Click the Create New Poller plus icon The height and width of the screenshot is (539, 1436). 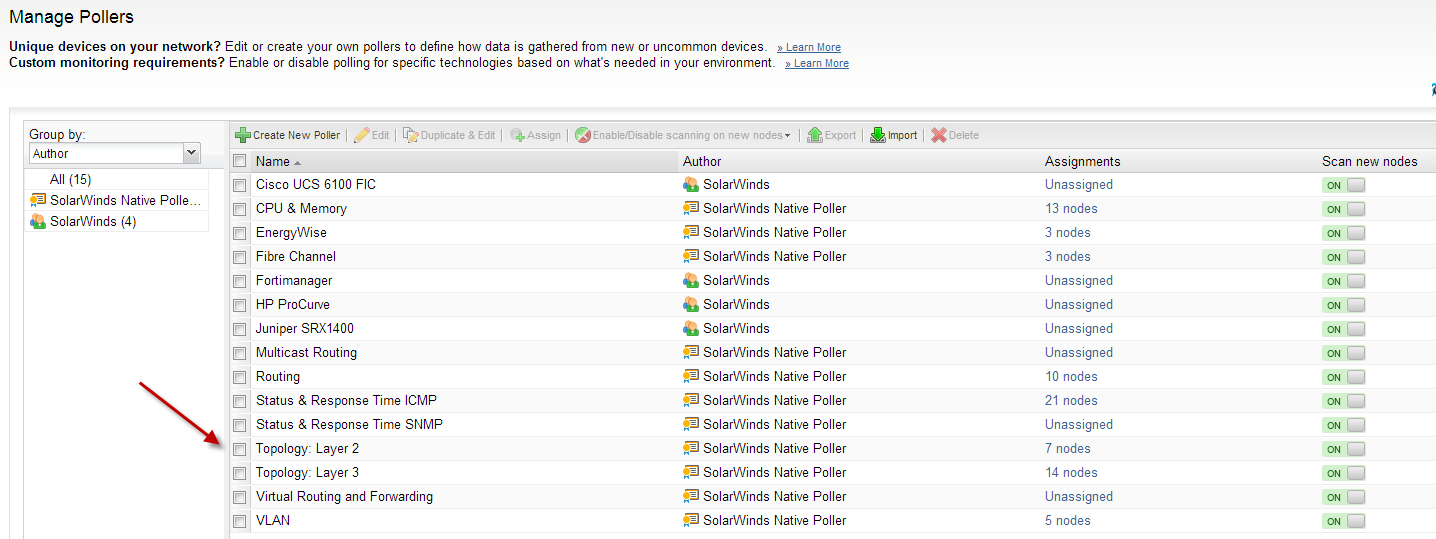pos(242,135)
